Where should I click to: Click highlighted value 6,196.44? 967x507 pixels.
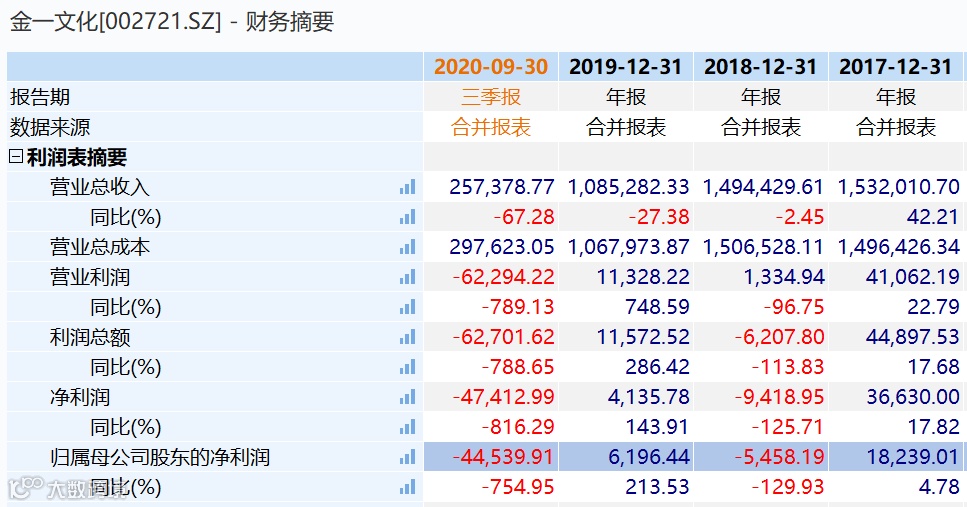coord(648,458)
